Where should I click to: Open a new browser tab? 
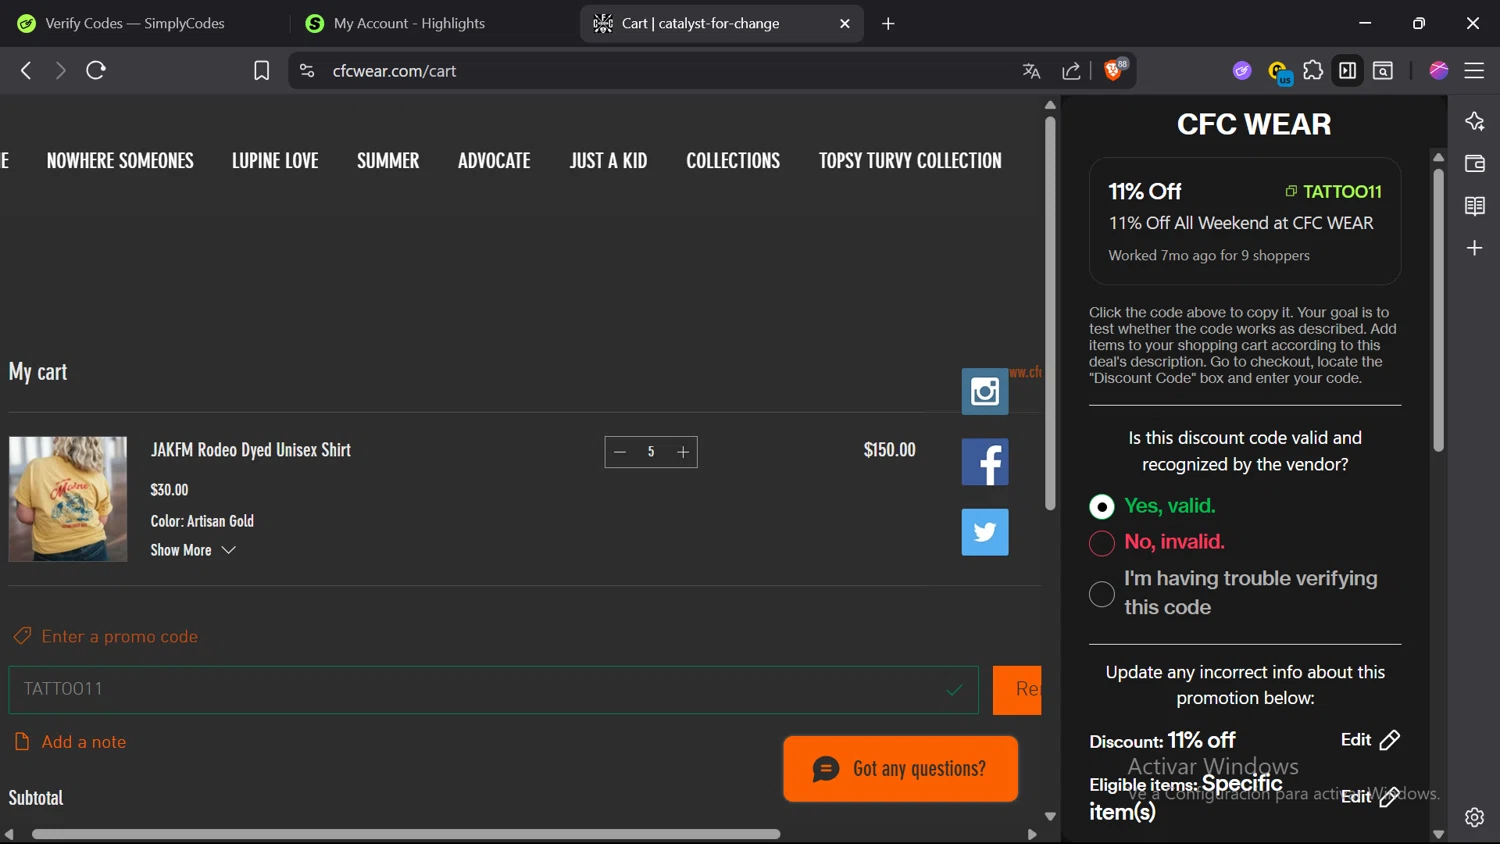(888, 23)
